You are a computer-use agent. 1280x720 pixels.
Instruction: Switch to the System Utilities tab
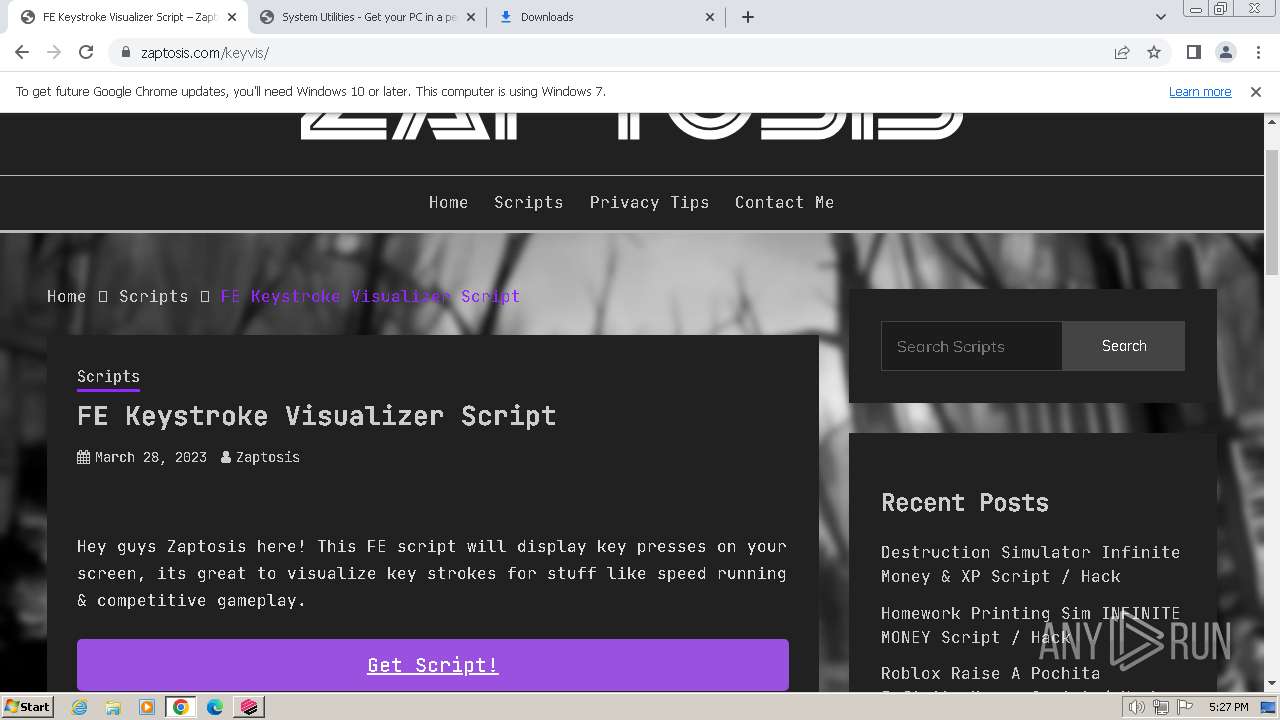(x=367, y=17)
